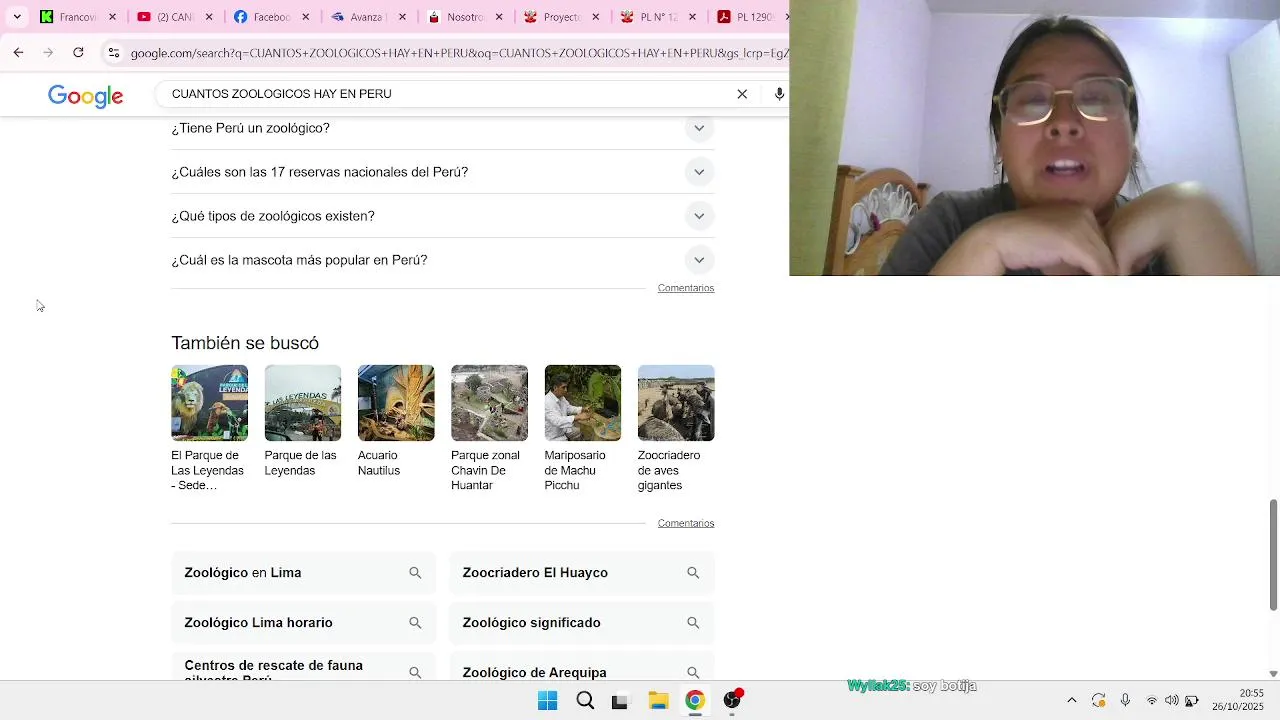Open Mariposario de Machu Picchu thumbnail

click(x=583, y=403)
